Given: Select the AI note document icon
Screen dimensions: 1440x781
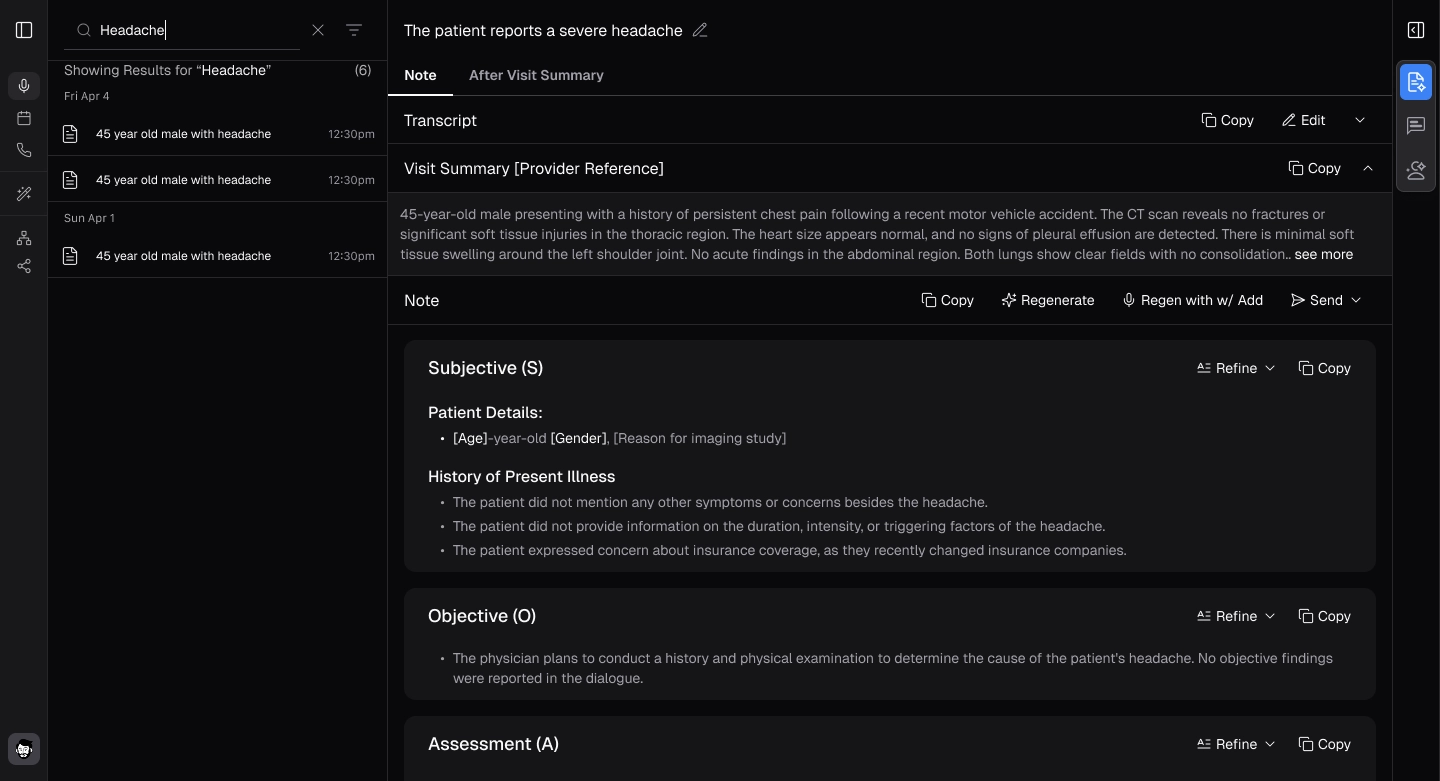Looking at the screenshot, I should 1416,82.
